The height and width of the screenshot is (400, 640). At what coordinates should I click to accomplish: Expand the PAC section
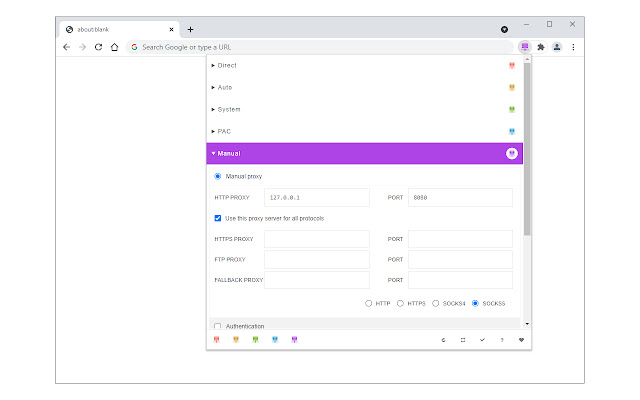364,131
